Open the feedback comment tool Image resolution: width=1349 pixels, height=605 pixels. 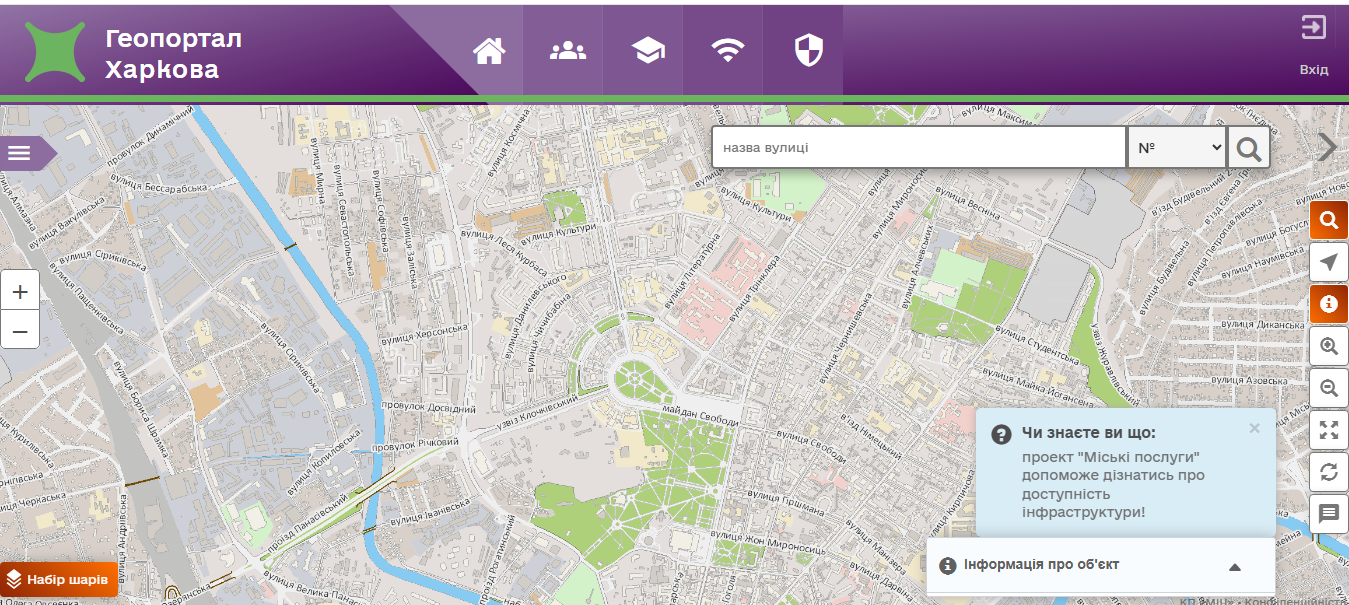coord(1329,514)
